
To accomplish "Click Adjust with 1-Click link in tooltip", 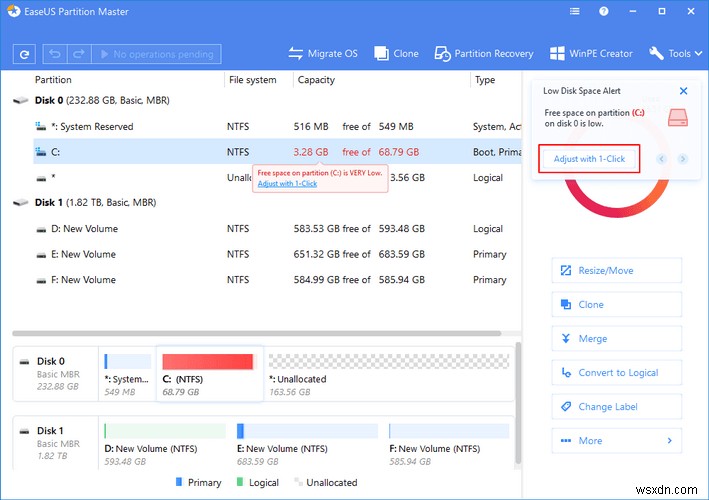I will [x=287, y=184].
